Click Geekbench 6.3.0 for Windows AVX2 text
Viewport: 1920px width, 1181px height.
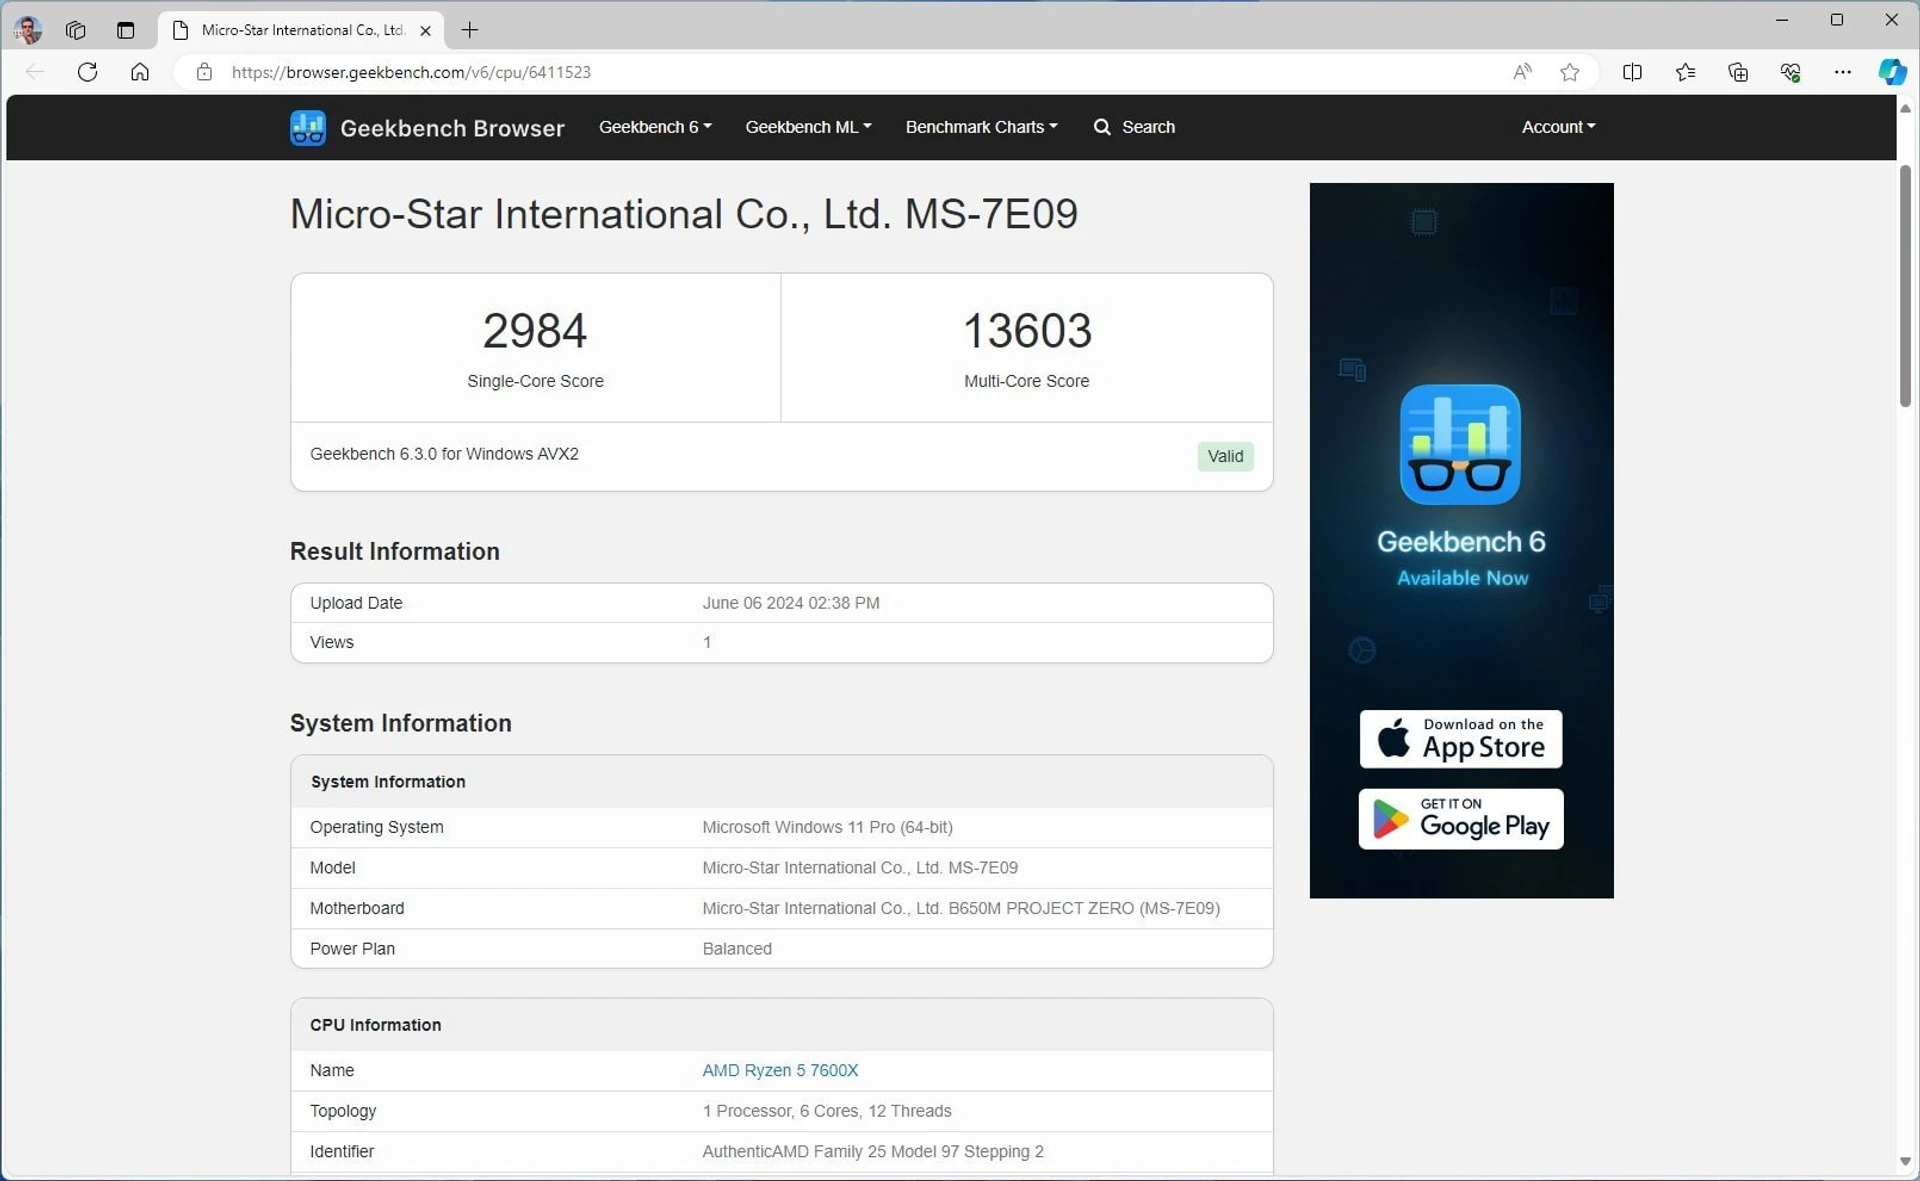click(444, 454)
